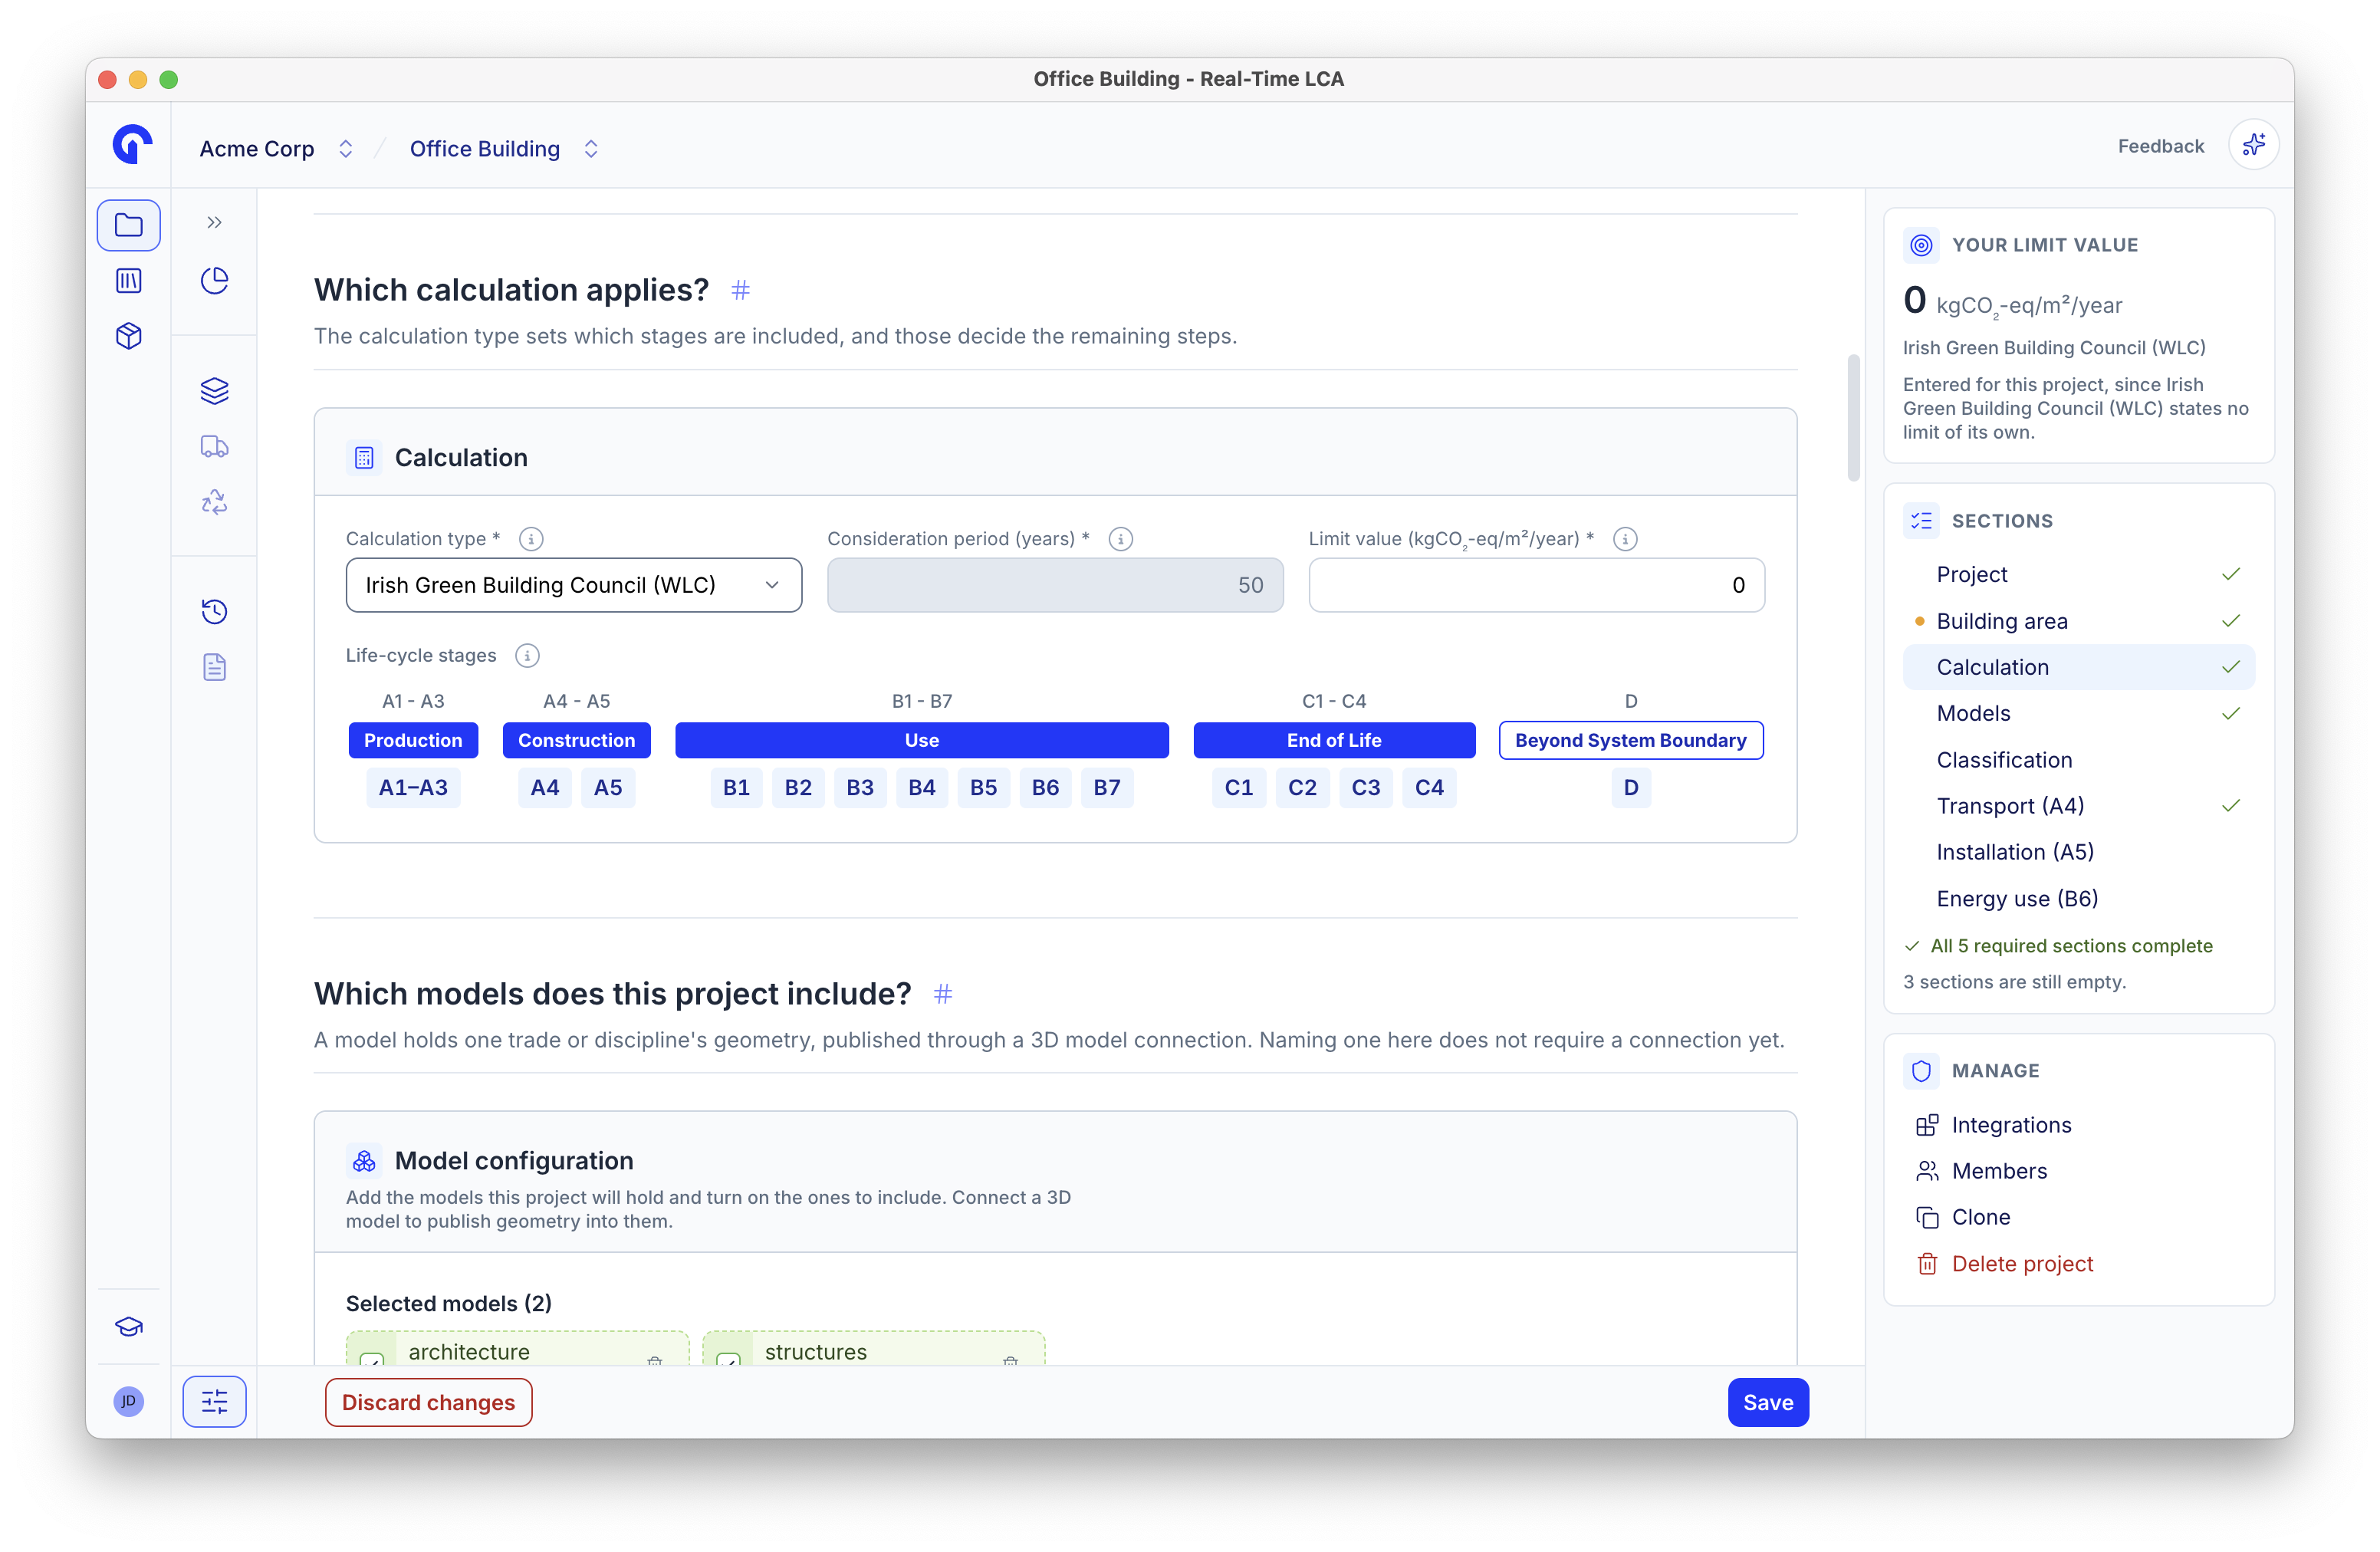The image size is (2380, 1552).
Task: Click the app logo in top-left
Action: (132, 145)
